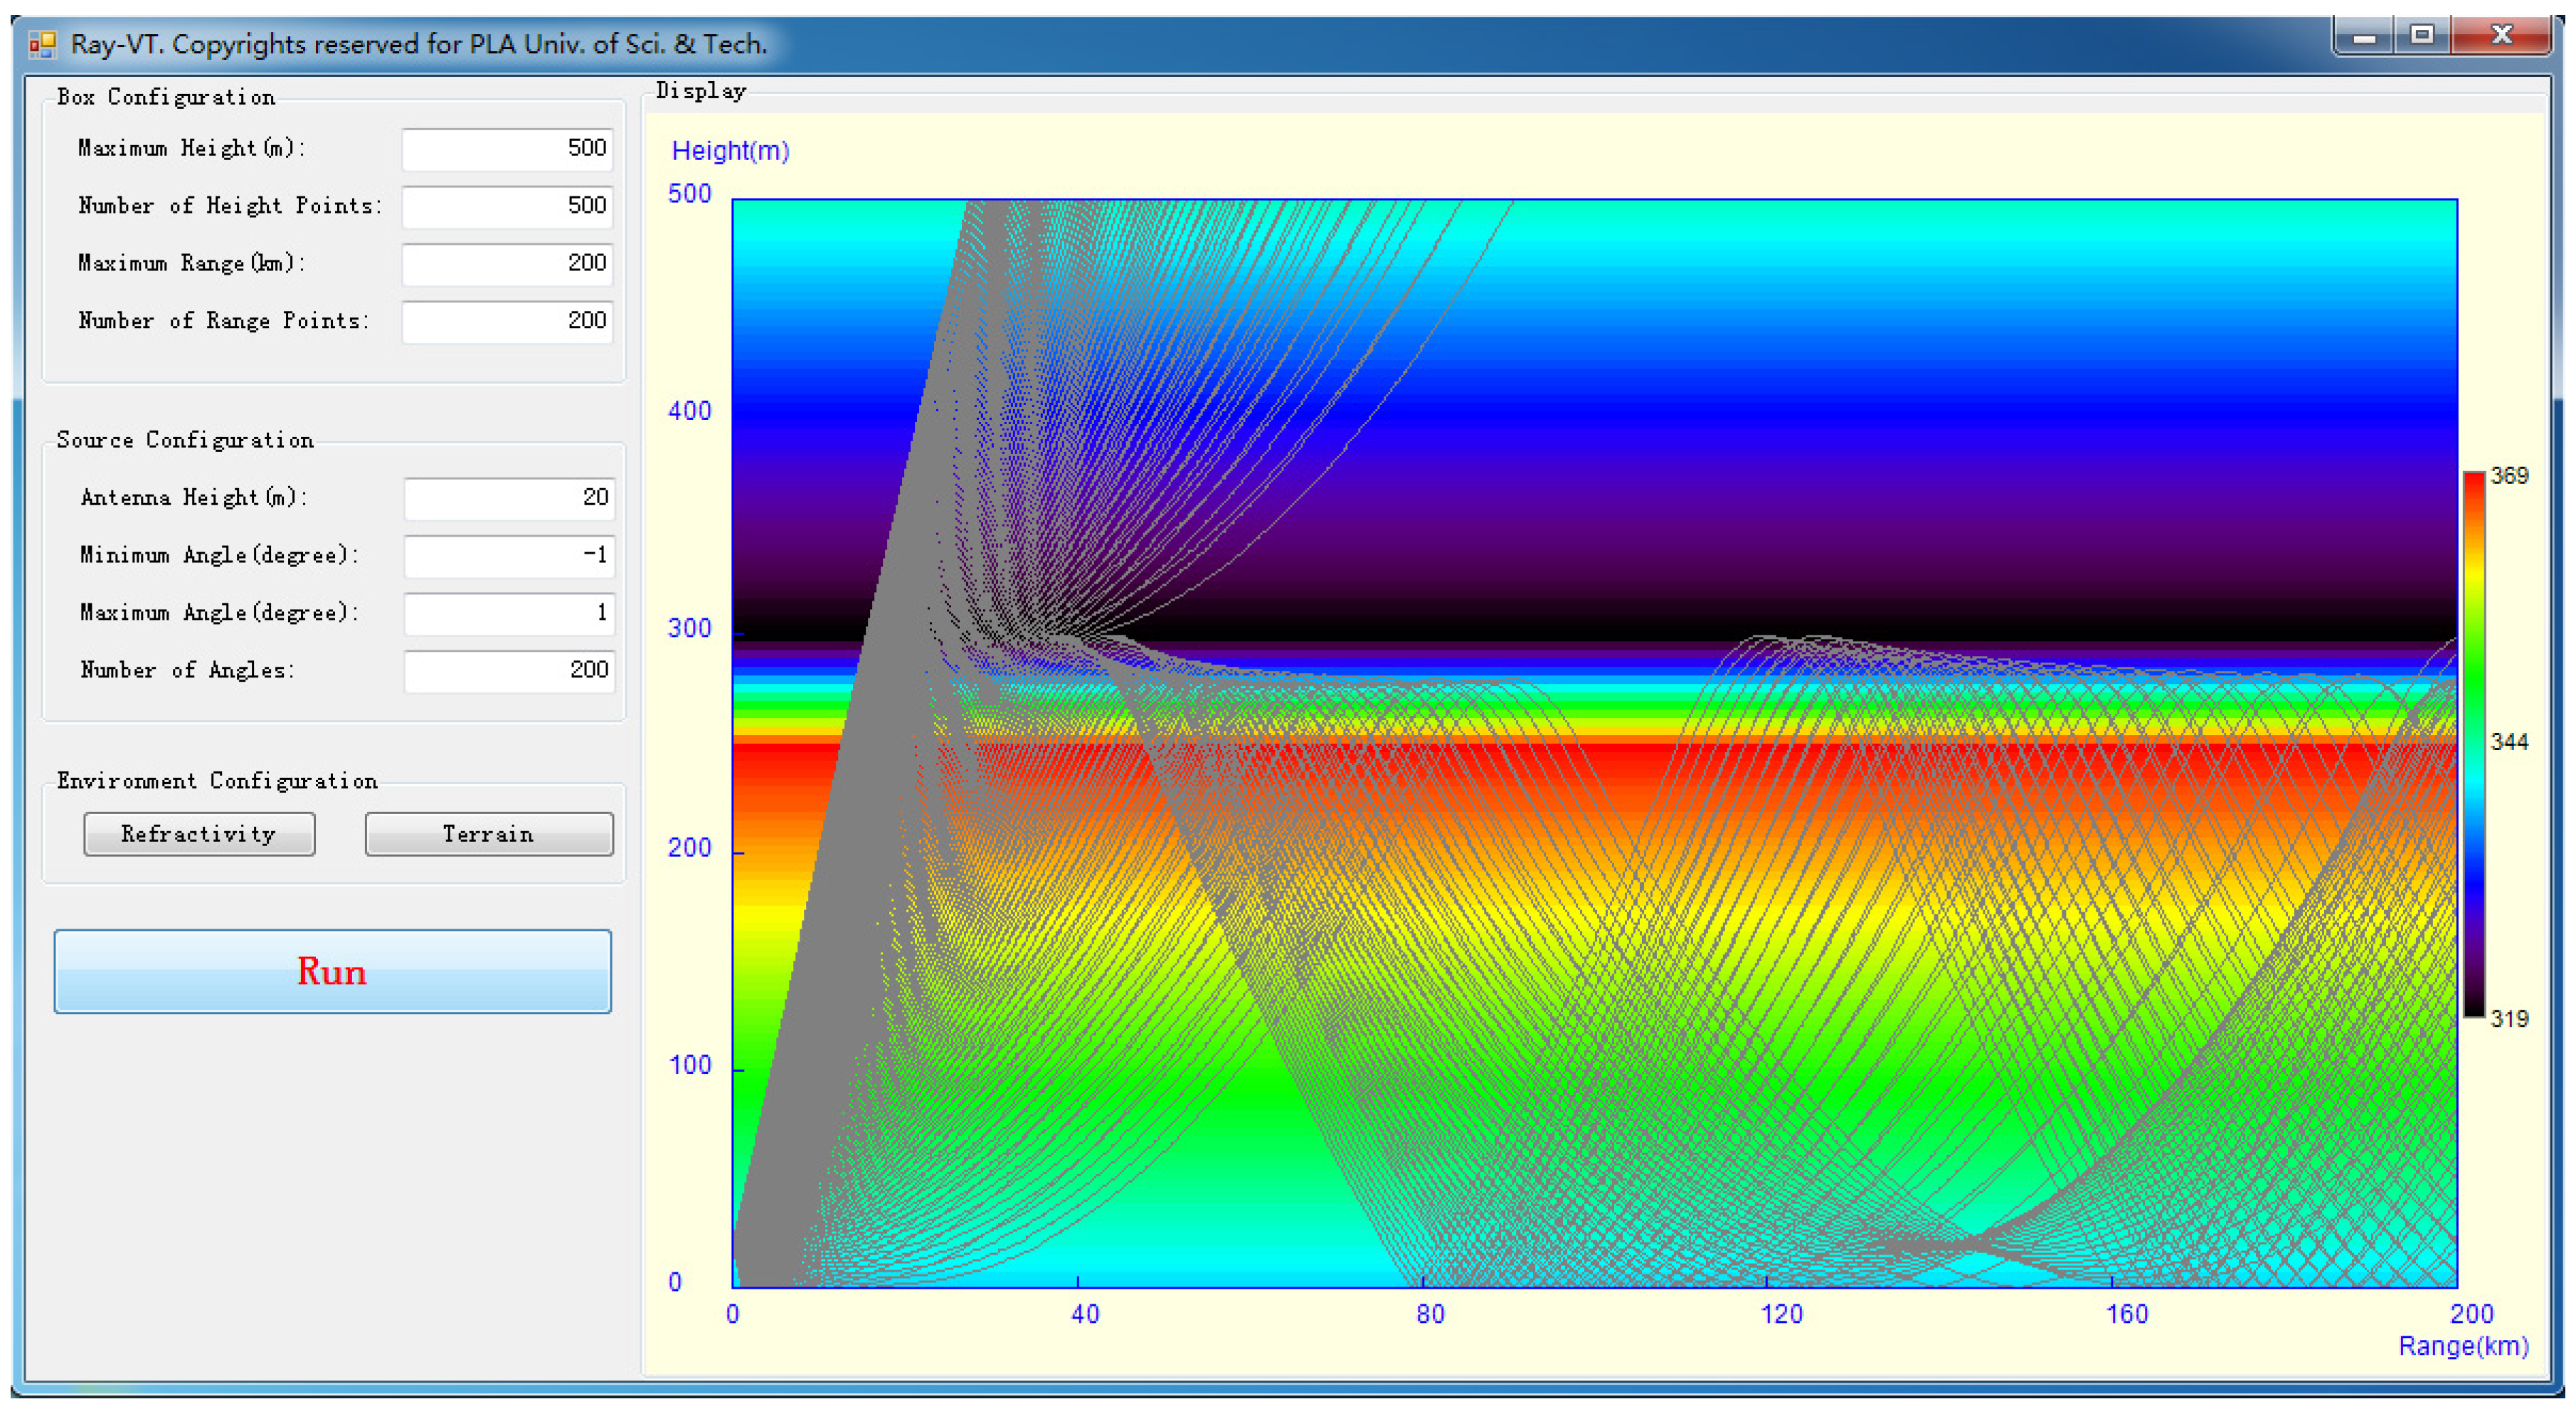Click the Number of Range Points field

pyautogui.click(x=507, y=321)
